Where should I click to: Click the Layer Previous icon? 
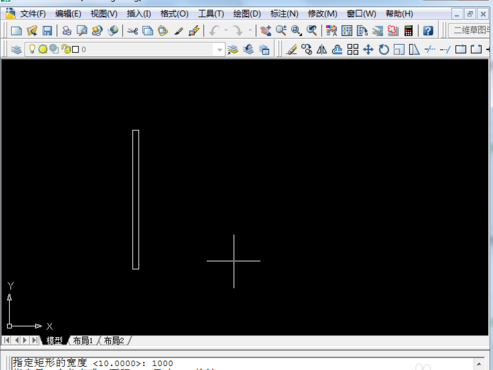click(248, 50)
